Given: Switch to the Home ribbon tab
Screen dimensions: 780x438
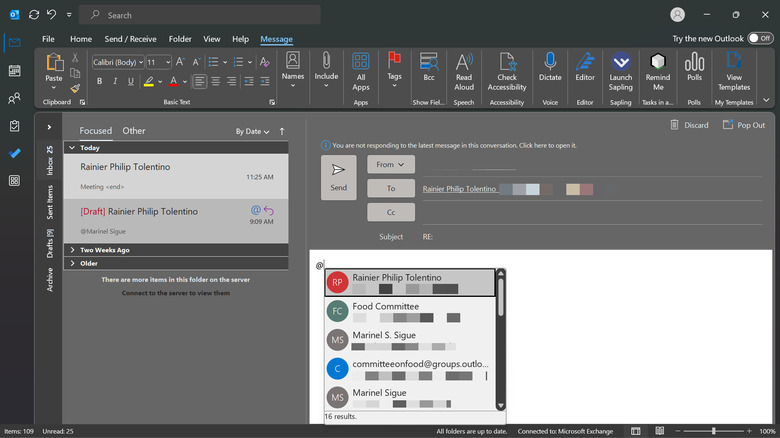Looking at the screenshot, I should point(81,39).
